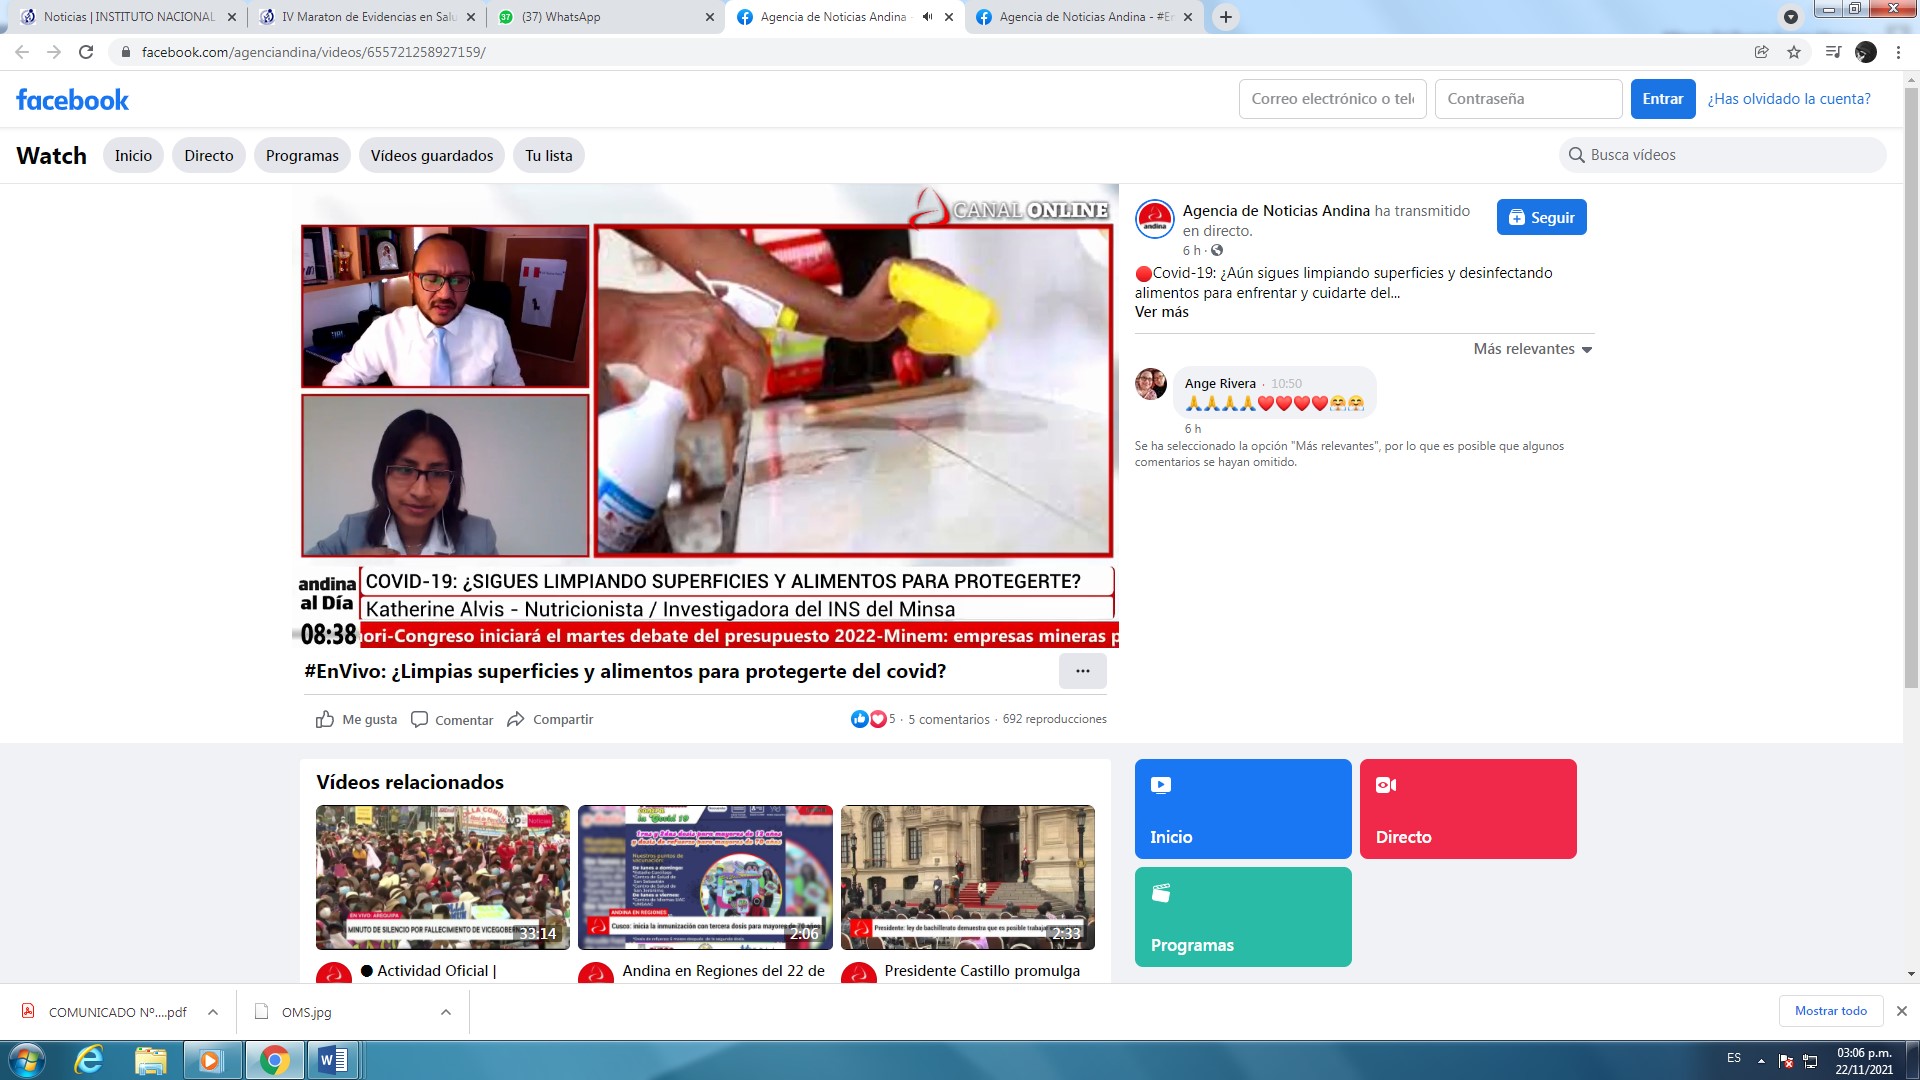
Task: Expand description with Ver más
Action: 1161,312
